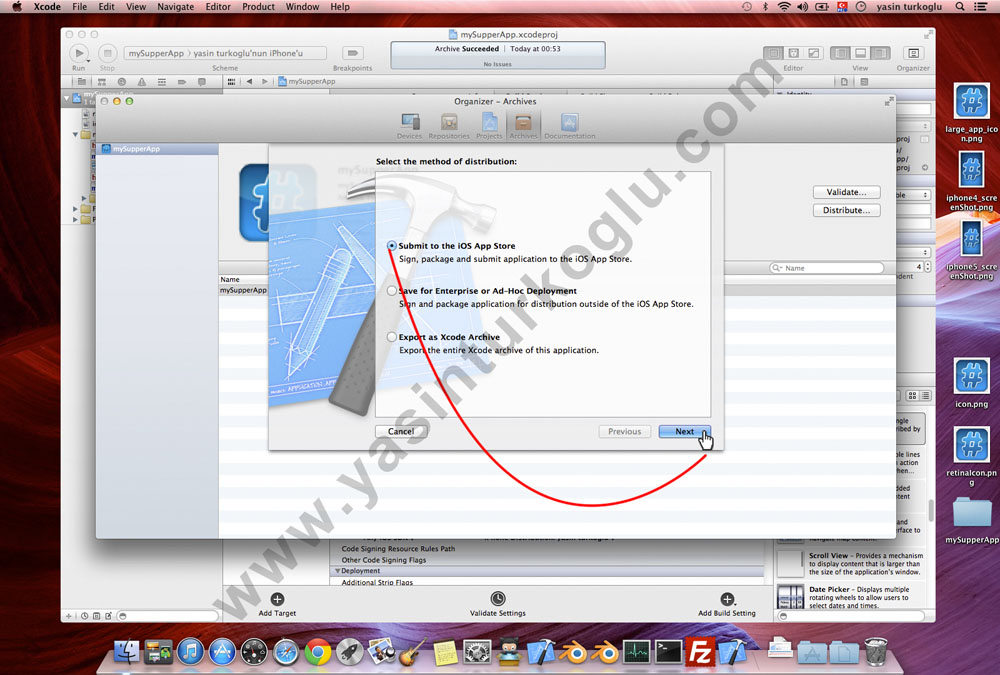Image resolution: width=1000 pixels, height=675 pixels.
Task: Open the File menu
Action: [x=80, y=6]
